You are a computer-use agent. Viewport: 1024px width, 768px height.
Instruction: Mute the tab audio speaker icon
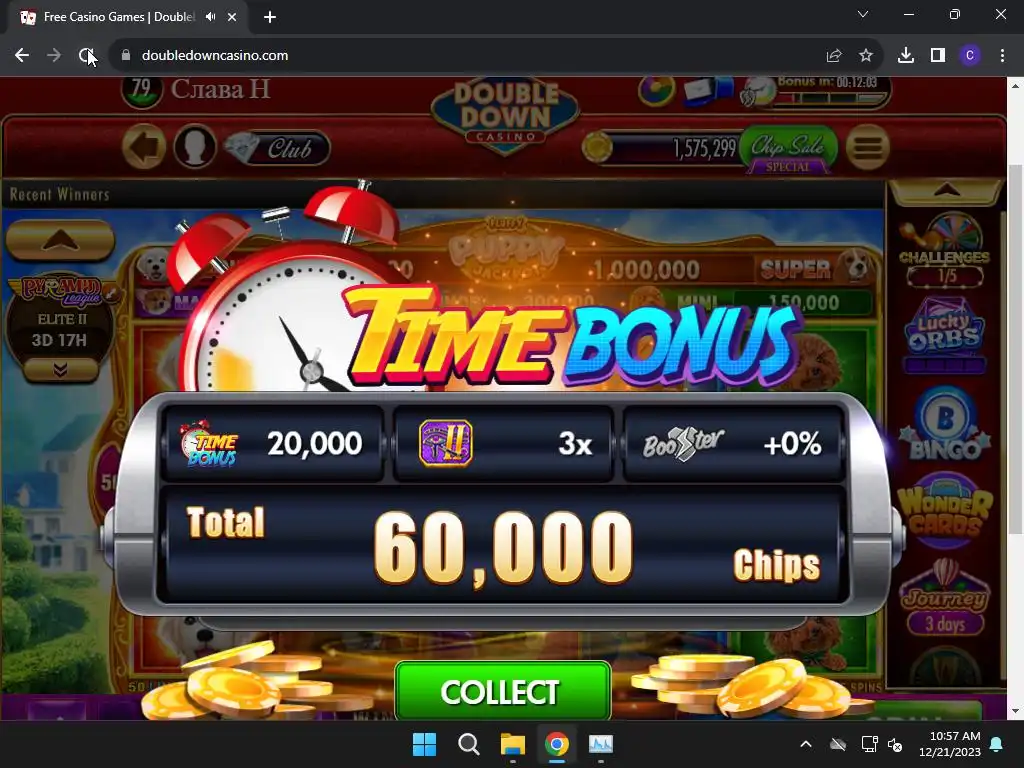pos(210,17)
